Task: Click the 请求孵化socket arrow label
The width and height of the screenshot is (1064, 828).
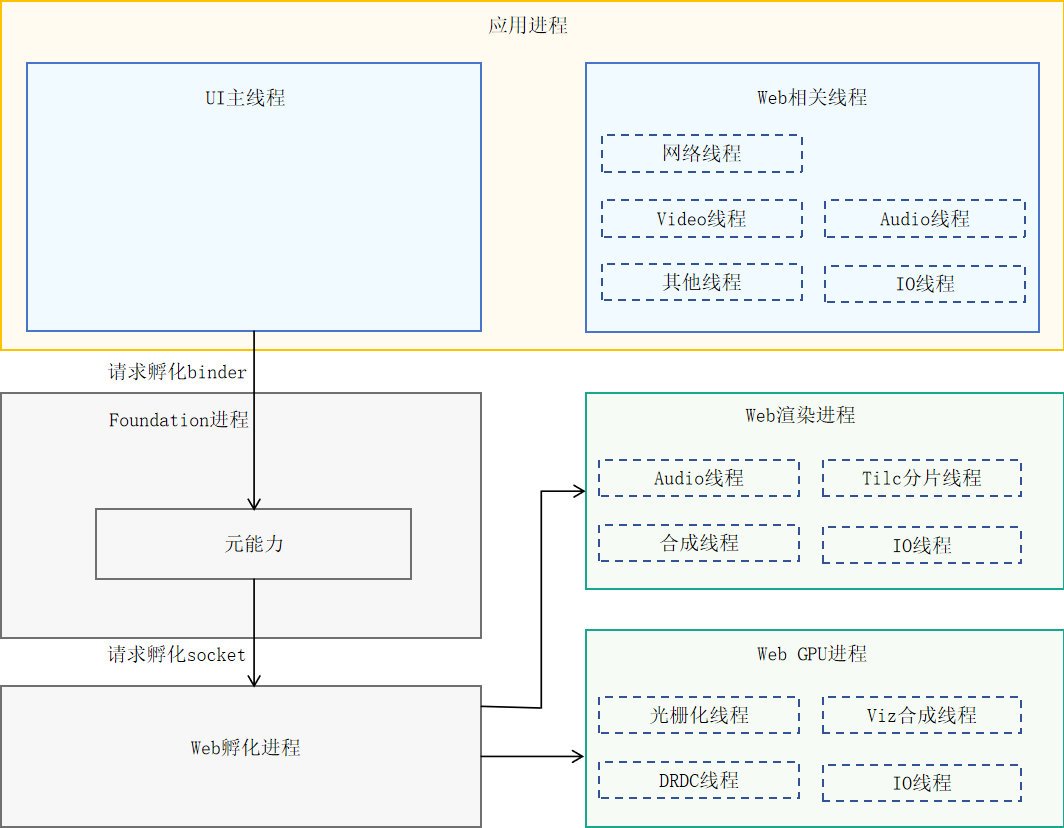Action: point(177,655)
